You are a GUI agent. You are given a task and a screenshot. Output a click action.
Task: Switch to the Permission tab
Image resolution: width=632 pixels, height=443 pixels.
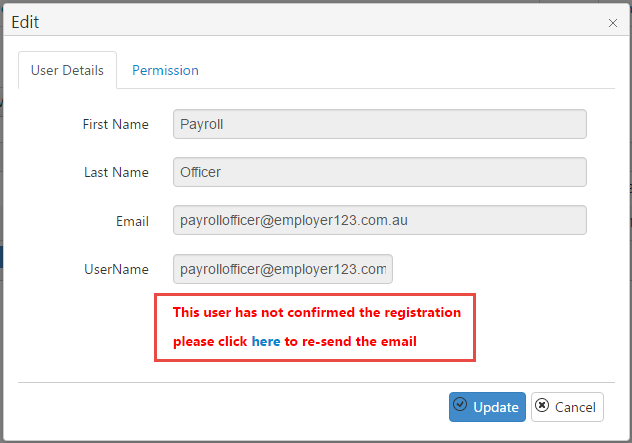tap(165, 70)
